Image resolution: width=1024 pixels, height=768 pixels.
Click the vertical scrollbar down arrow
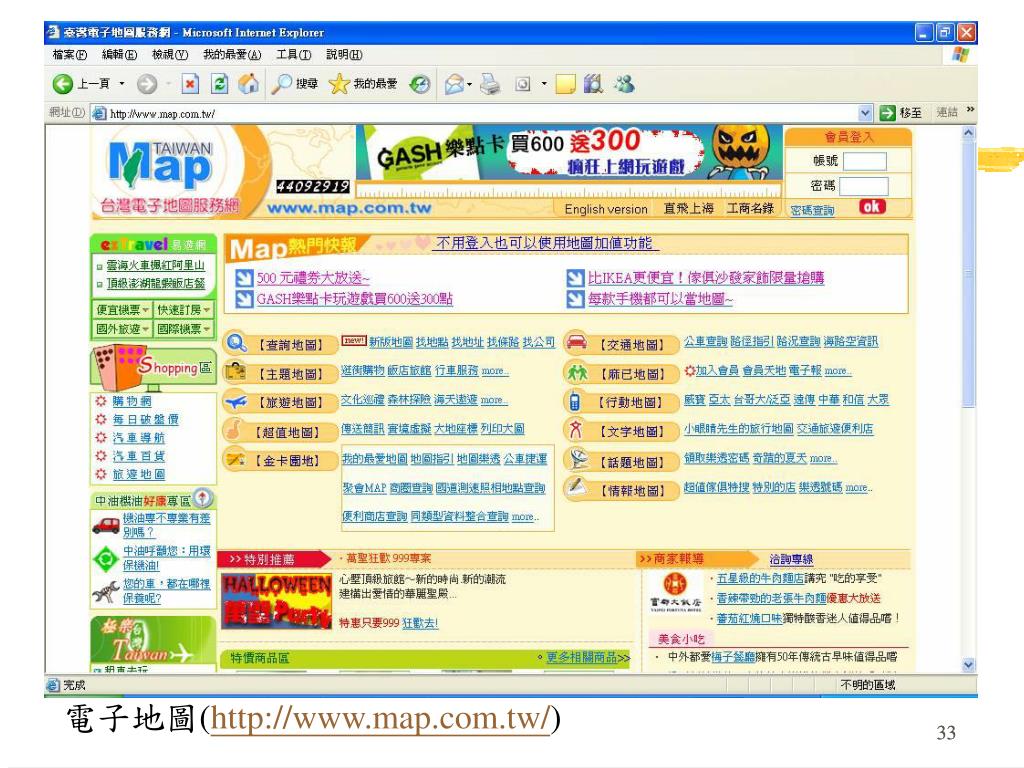pos(968,665)
